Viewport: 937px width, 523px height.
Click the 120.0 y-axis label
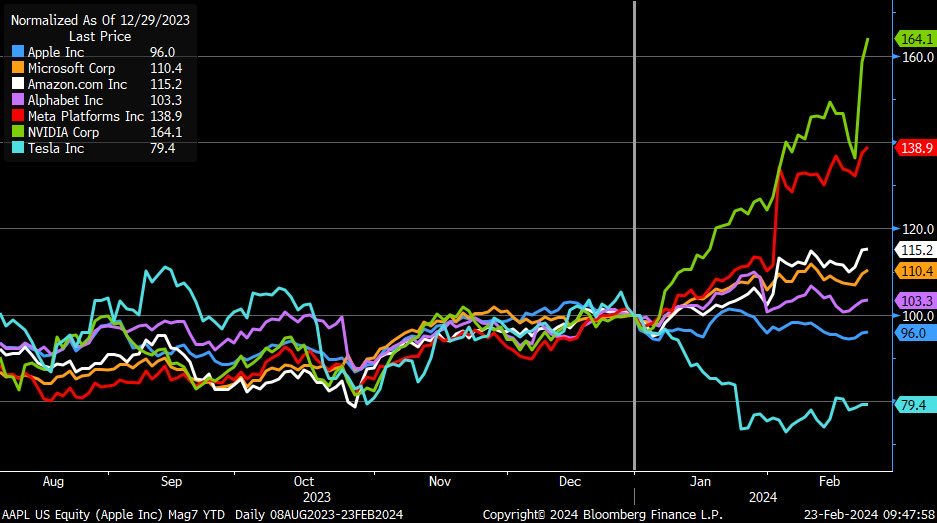pyautogui.click(x=917, y=229)
